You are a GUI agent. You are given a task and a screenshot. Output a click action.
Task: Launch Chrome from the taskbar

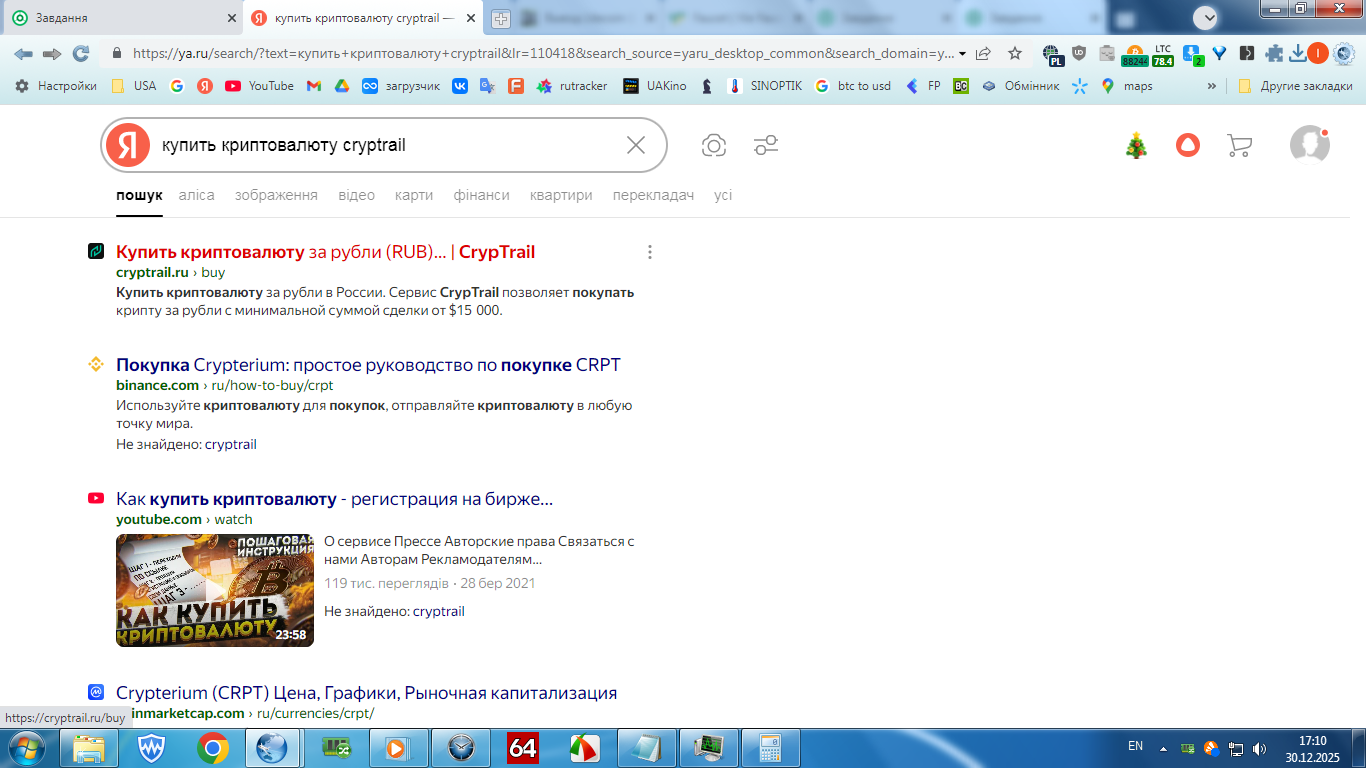(x=212, y=748)
